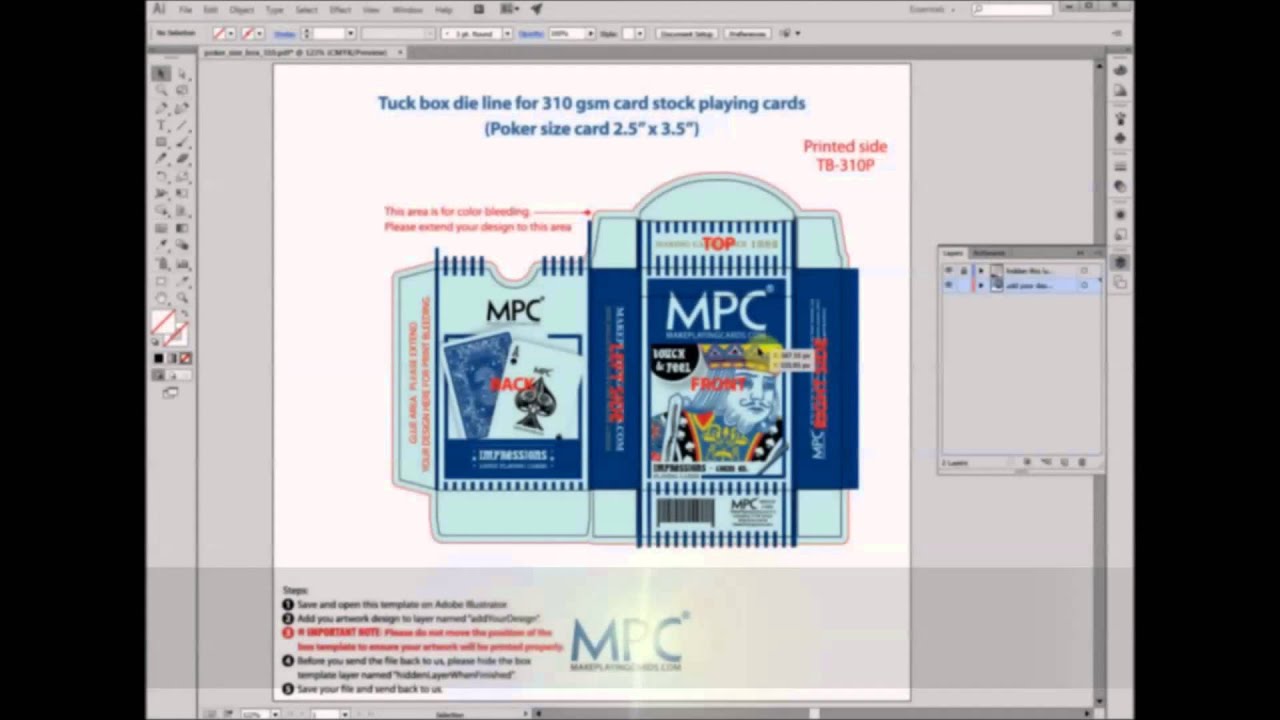Image resolution: width=1280 pixels, height=720 pixels.
Task: Select the Eyedropper tool
Action: (x=161, y=245)
